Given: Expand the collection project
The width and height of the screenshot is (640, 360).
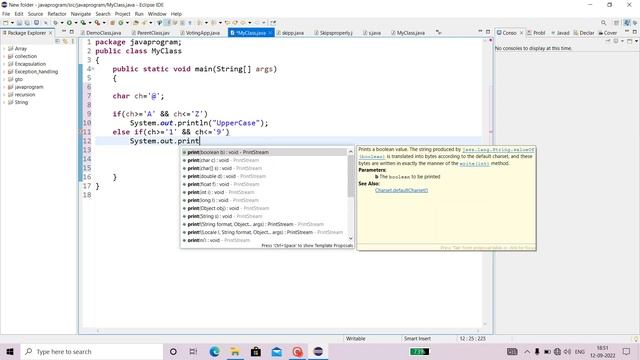Looking at the screenshot, I should [x=4, y=56].
